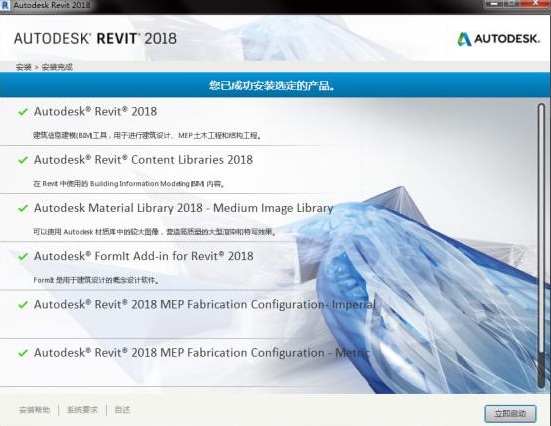551x426 pixels.
Task: Open the 系统要求 system requirements link
Action: point(82,410)
